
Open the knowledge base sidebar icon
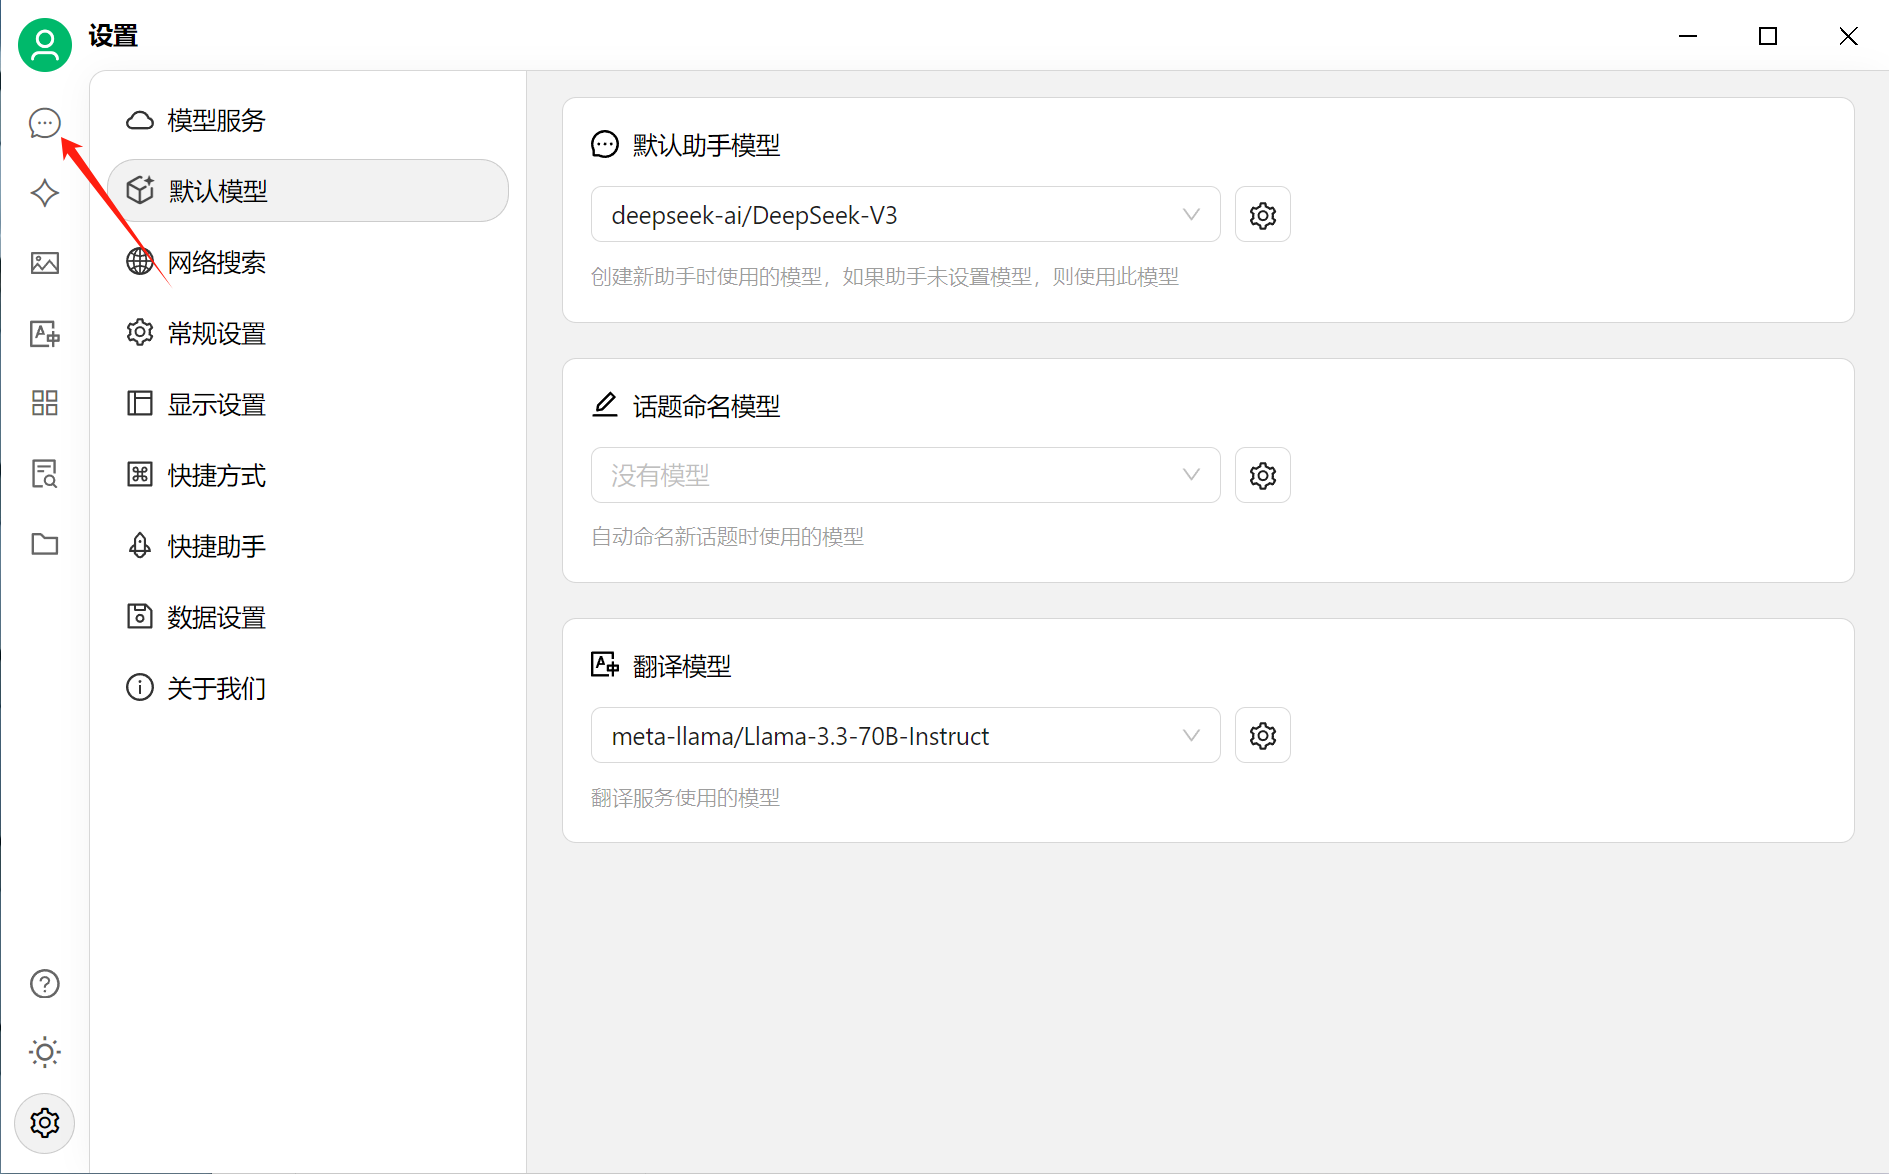coord(45,473)
